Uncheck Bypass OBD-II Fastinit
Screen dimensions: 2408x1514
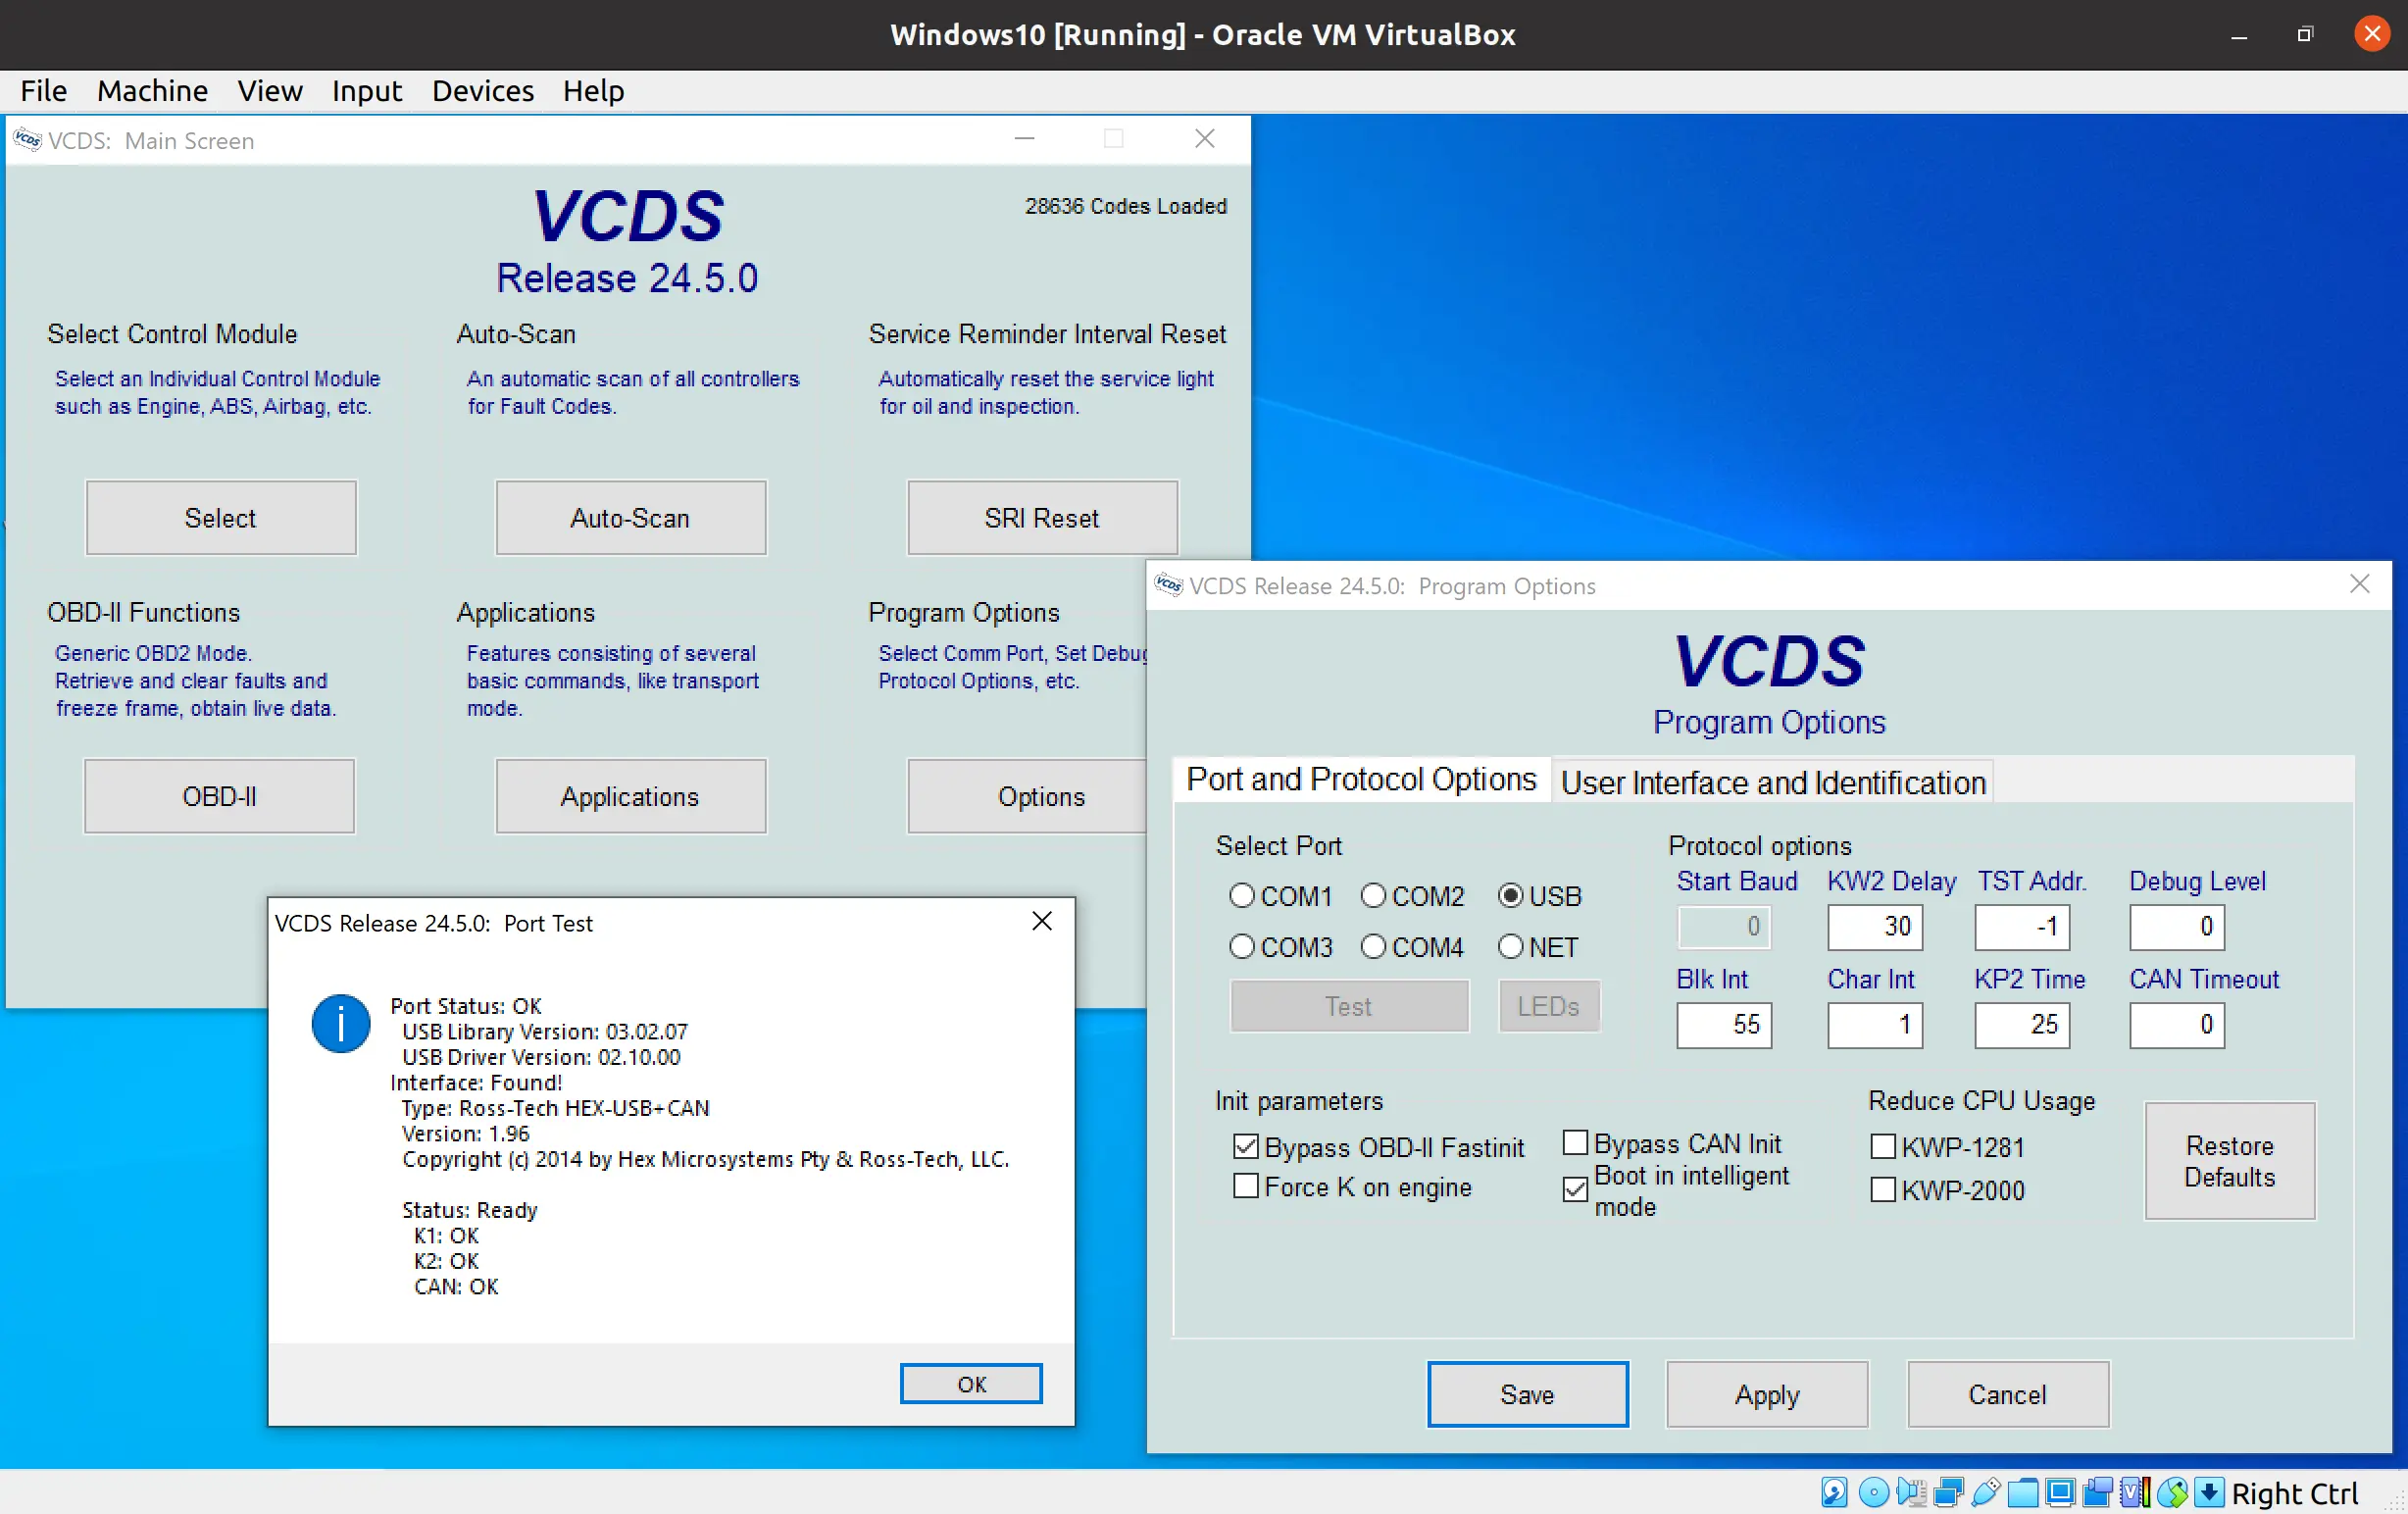(x=1246, y=1146)
